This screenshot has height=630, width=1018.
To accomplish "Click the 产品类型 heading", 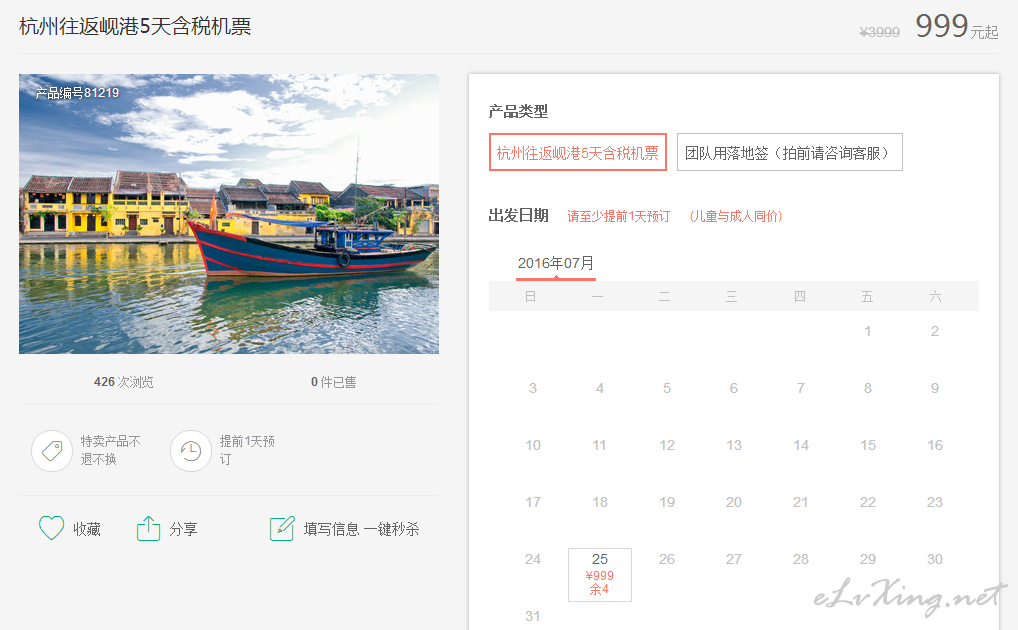I will pos(518,112).
